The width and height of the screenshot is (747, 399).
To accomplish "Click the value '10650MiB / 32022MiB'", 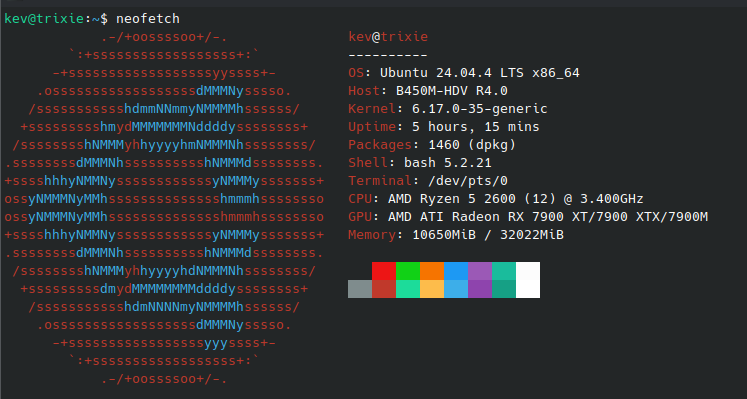I will click(x=488, y=235).
